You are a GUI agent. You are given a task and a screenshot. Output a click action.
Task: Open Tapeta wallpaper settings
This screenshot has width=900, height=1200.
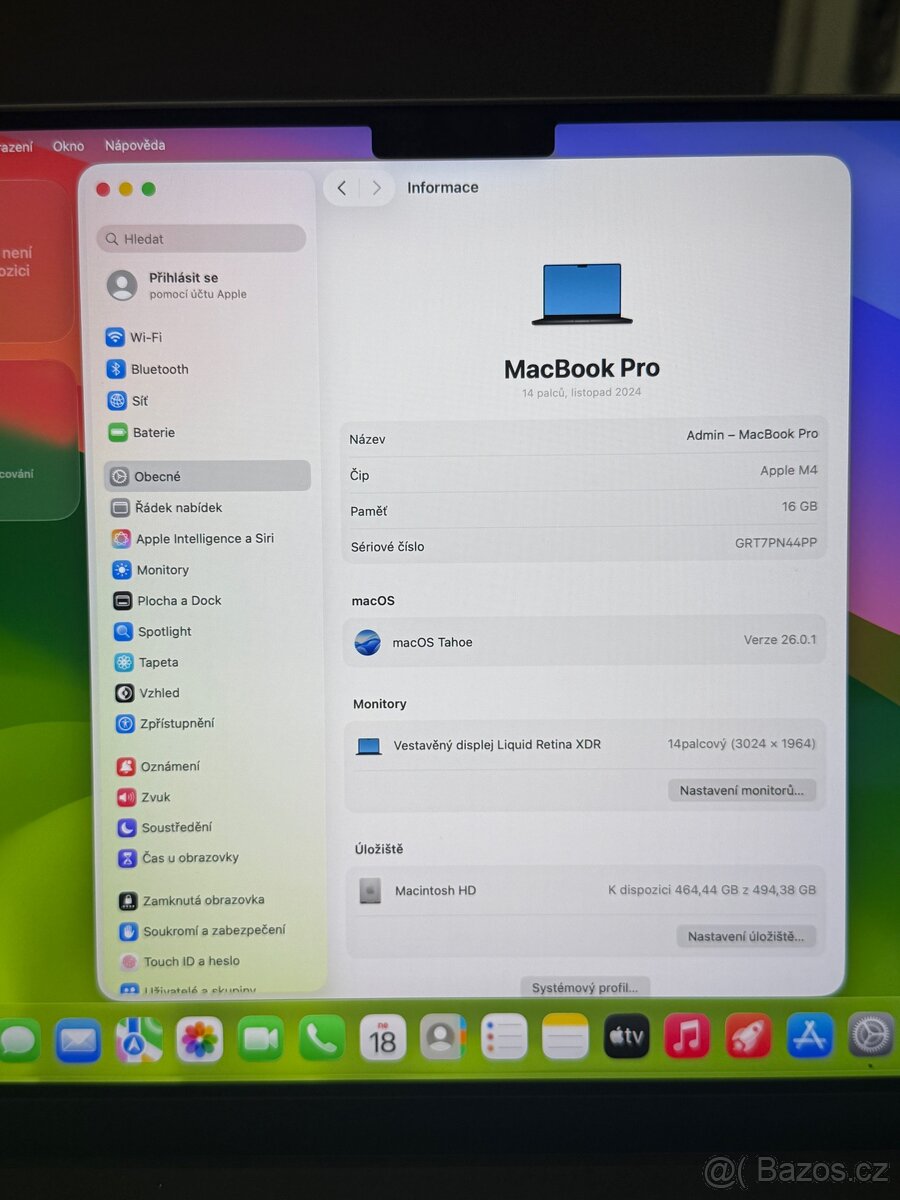point(147,662)
